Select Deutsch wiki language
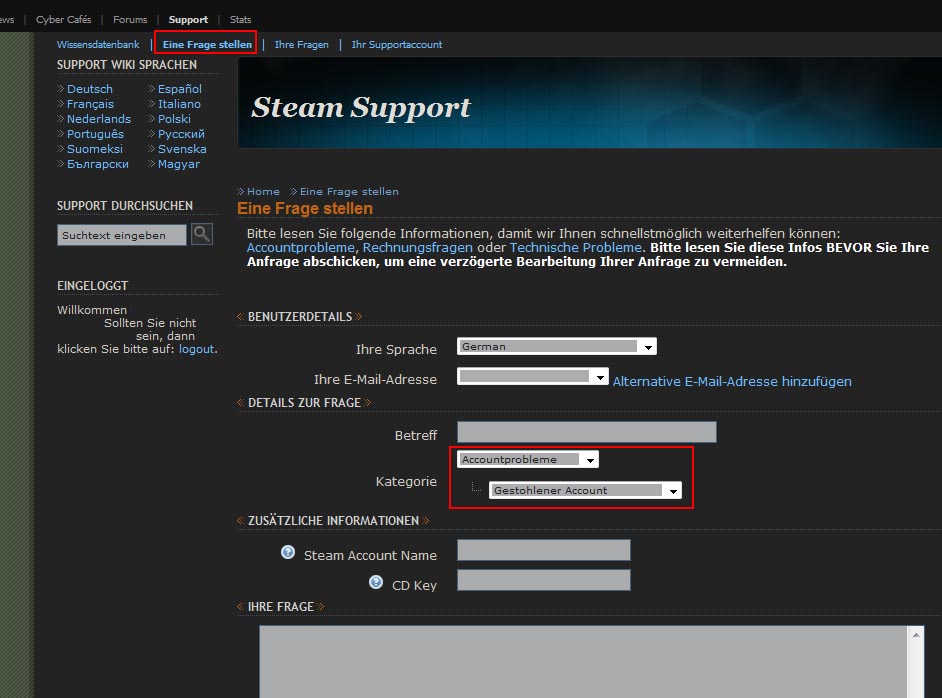This screenshot has width=942, height=698. pyautogui.click(x=90, y=89)
